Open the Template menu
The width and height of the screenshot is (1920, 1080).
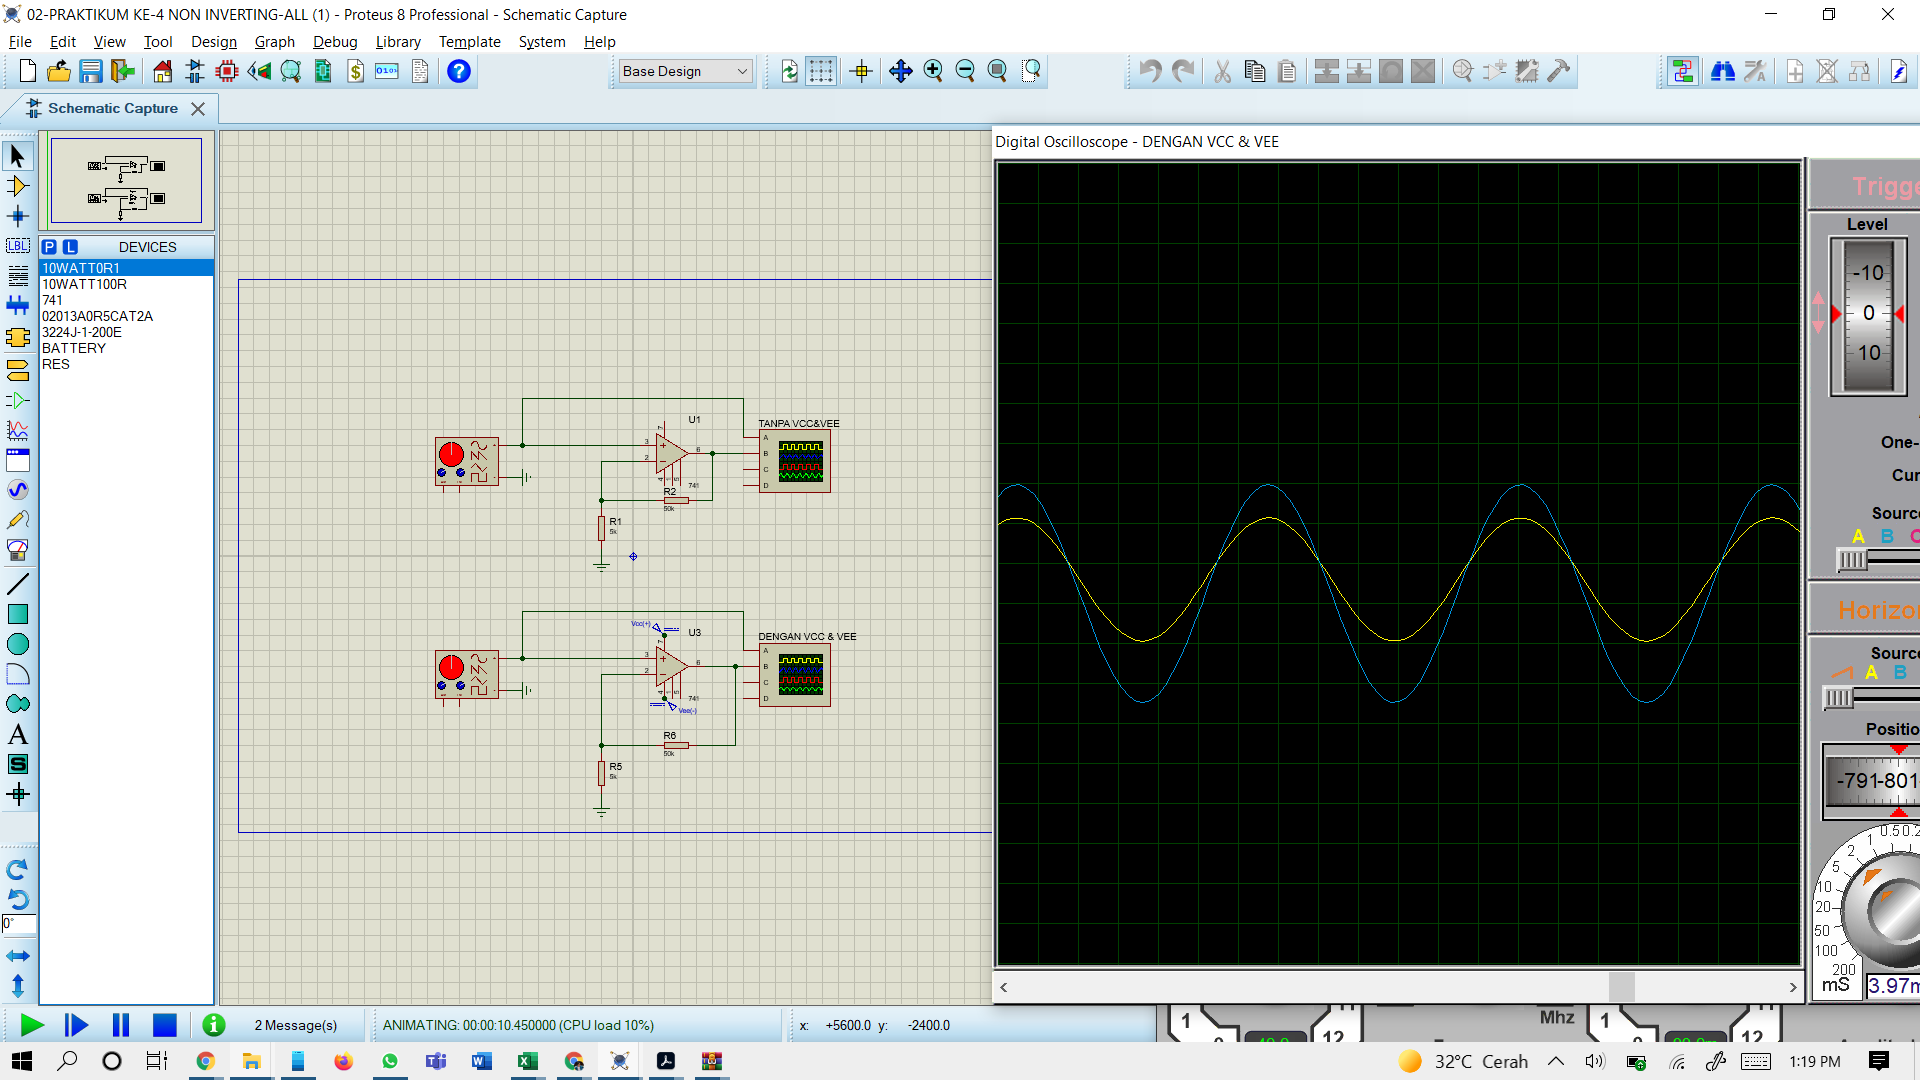(469, 42)
